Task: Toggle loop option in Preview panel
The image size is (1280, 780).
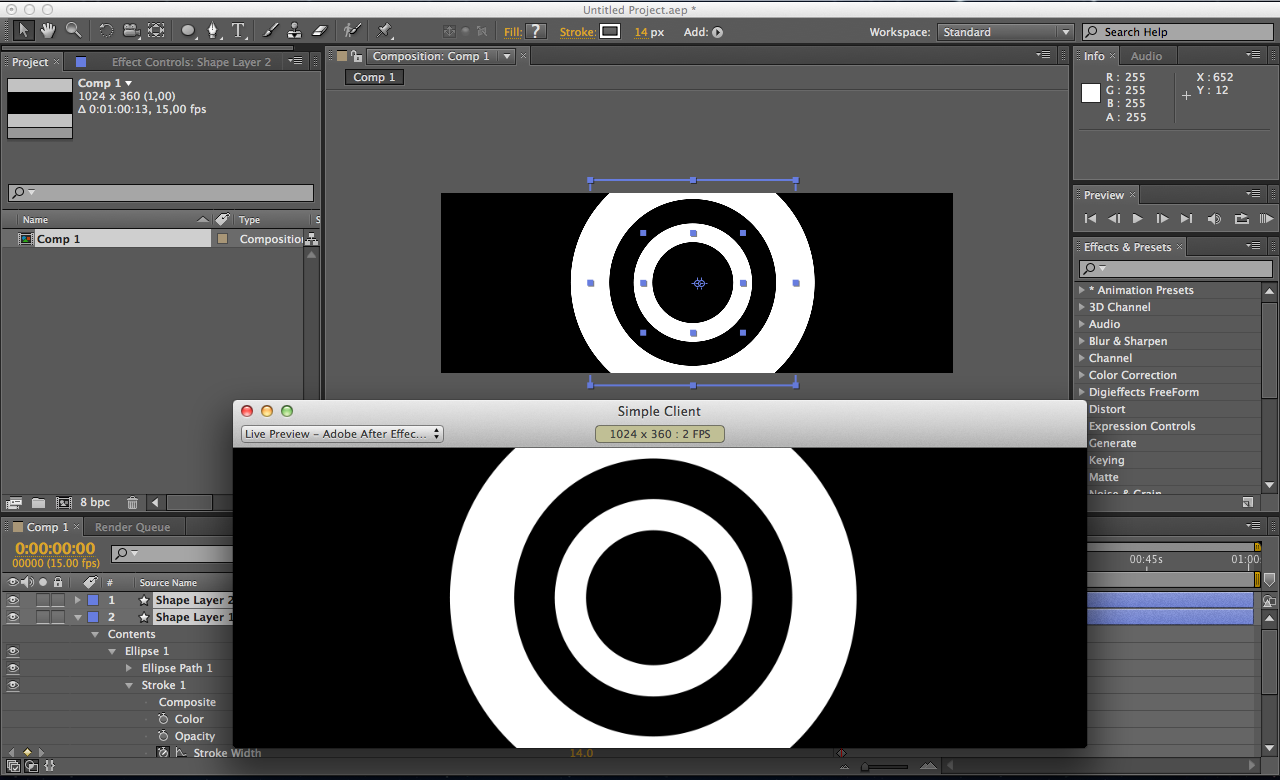Action: [x=1241, y=219]
